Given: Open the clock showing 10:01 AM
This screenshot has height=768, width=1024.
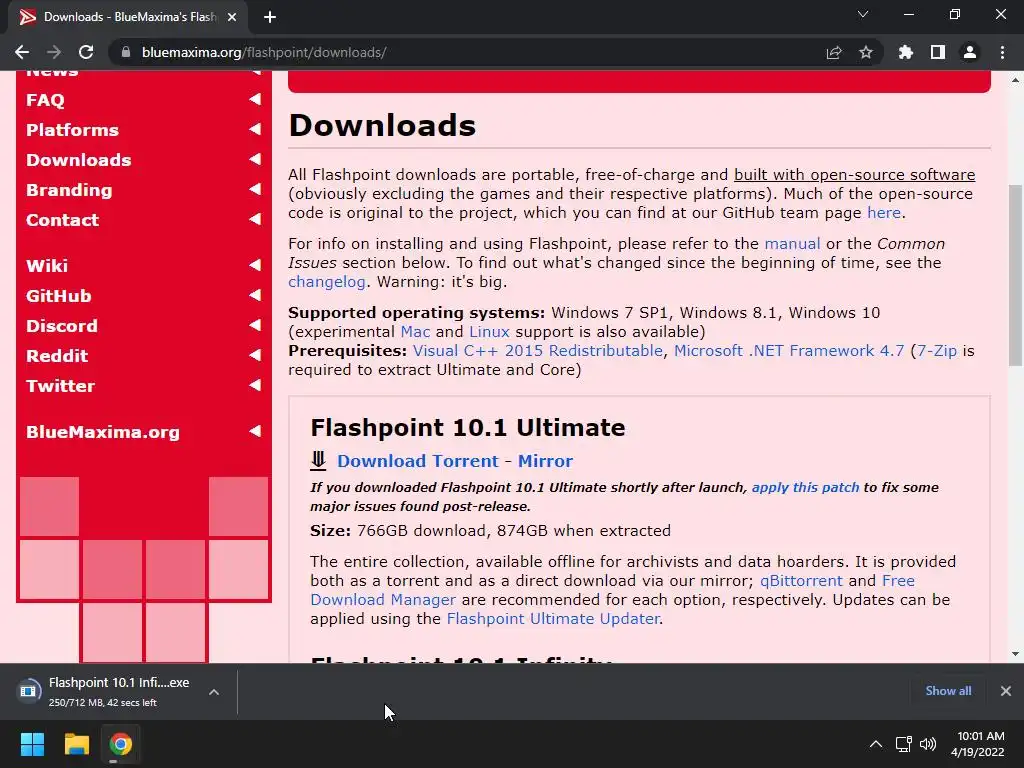Looking at the screenshot, I should [978, 744].
